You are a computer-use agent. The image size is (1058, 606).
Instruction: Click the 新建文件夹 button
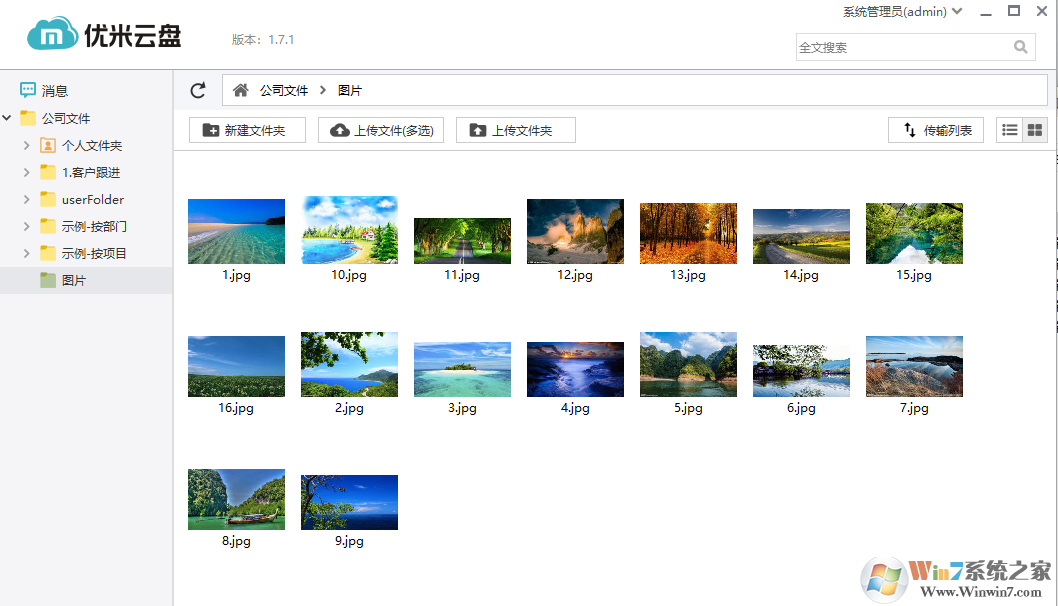pyautogui.click(x=247, y=129)
